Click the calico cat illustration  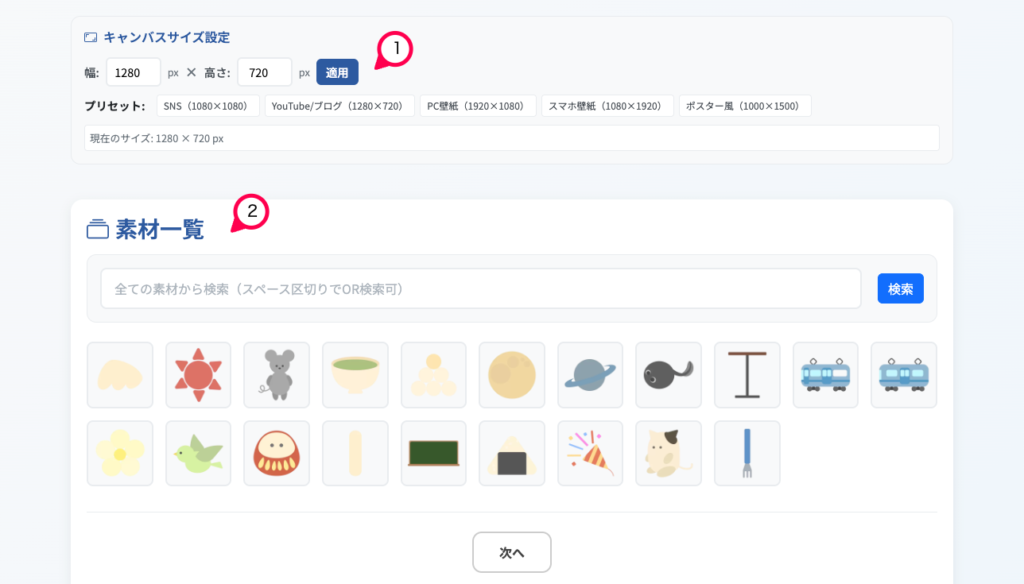[x=668, y=453]
